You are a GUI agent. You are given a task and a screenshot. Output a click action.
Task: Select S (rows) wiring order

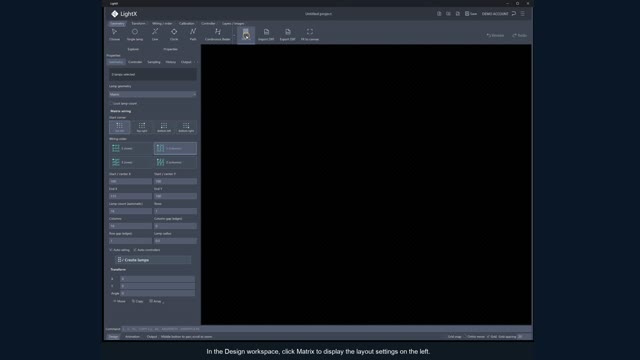pyautogui.click(x=131, y=149)
